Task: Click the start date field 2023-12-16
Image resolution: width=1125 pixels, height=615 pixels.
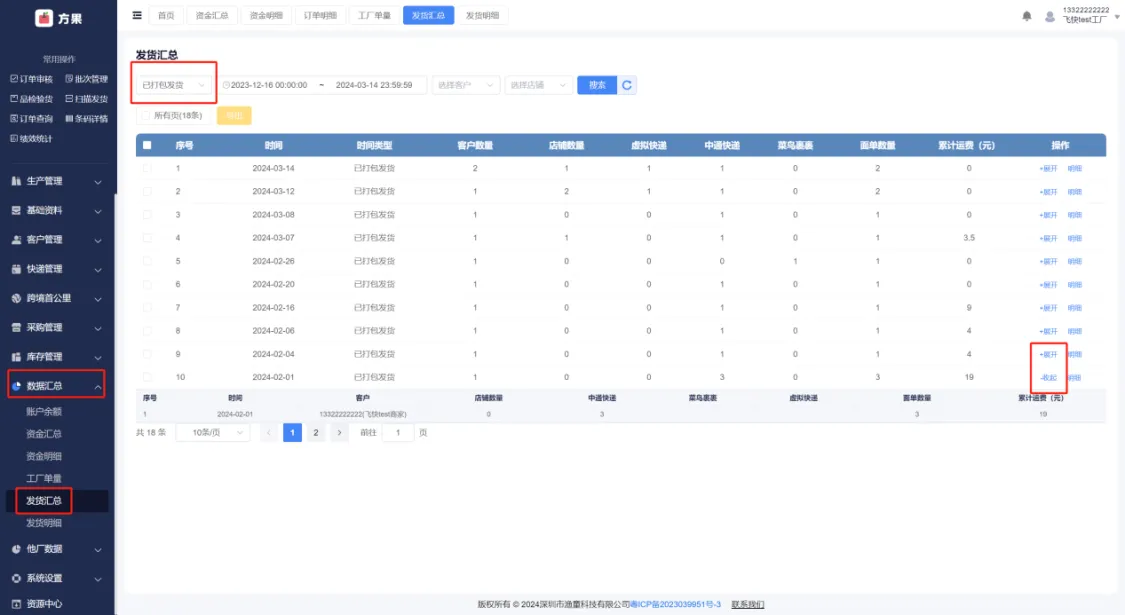Action: [269, 85]
